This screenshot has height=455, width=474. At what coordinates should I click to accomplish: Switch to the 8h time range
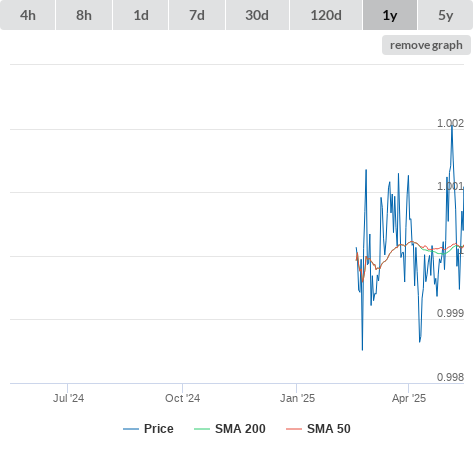click(84, 15)
